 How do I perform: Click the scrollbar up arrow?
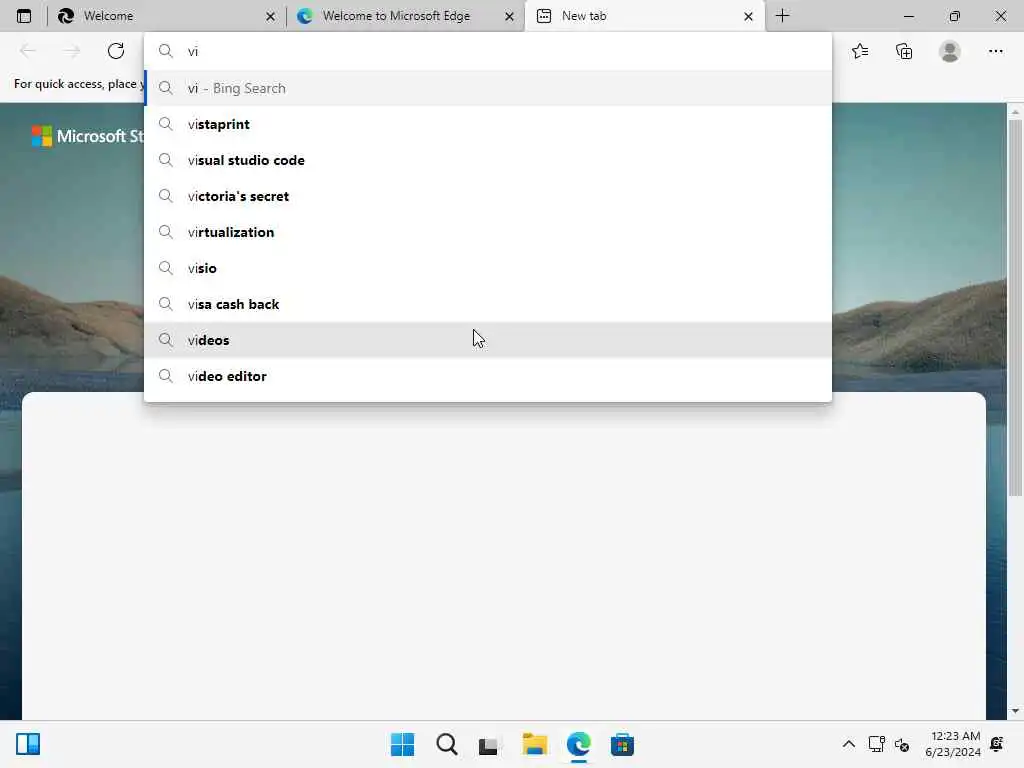point(1015,112)
